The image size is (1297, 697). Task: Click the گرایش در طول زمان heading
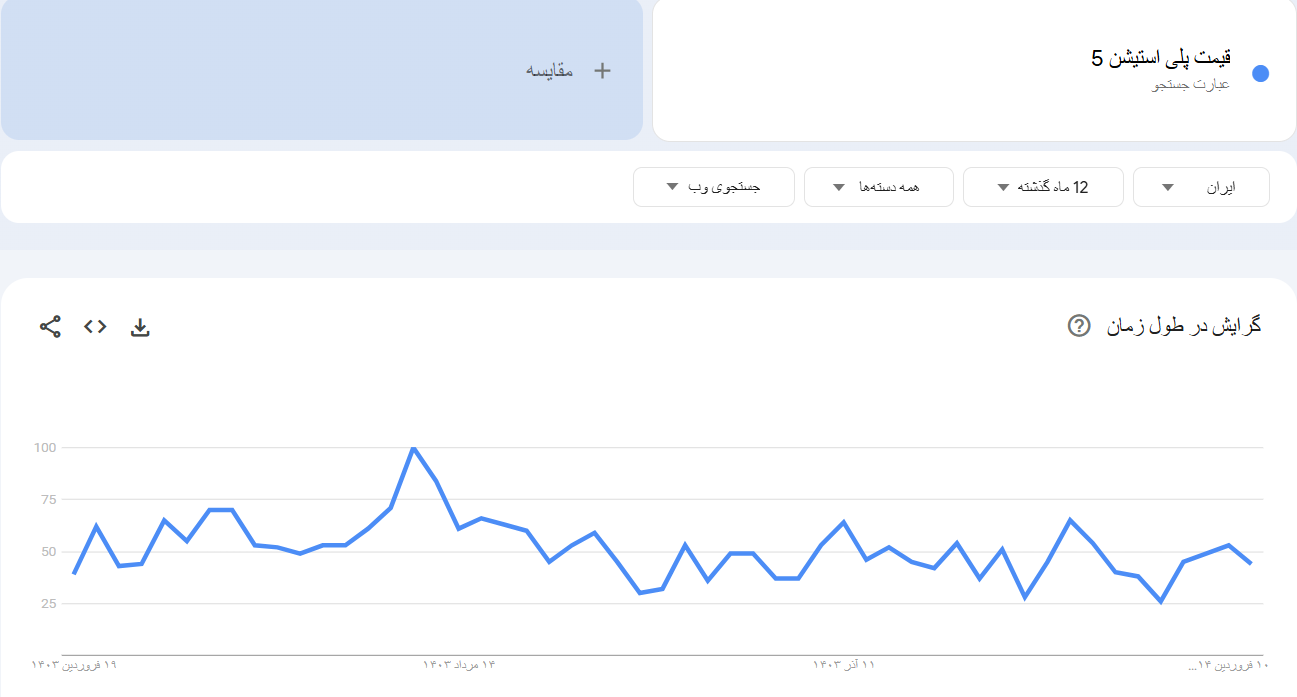coord(1183,326)
